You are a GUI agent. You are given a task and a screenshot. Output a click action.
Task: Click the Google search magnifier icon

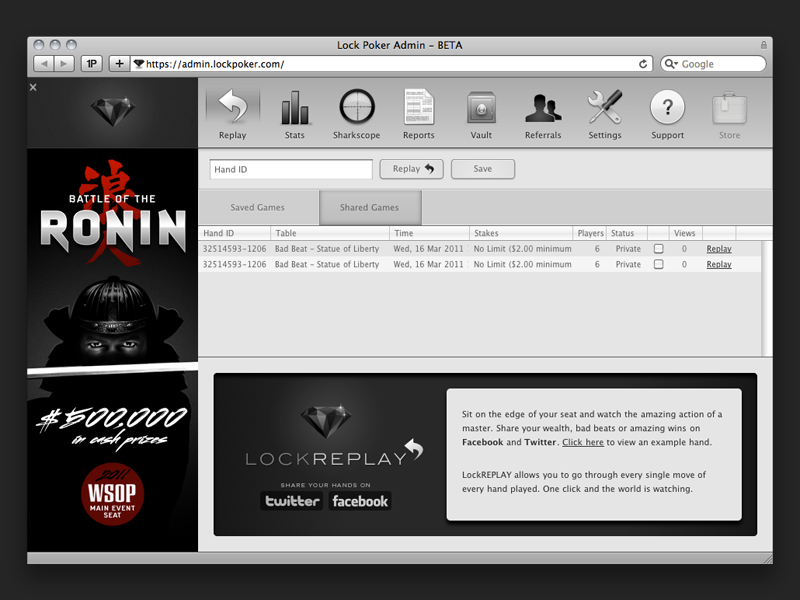click(x=670, y=64)
